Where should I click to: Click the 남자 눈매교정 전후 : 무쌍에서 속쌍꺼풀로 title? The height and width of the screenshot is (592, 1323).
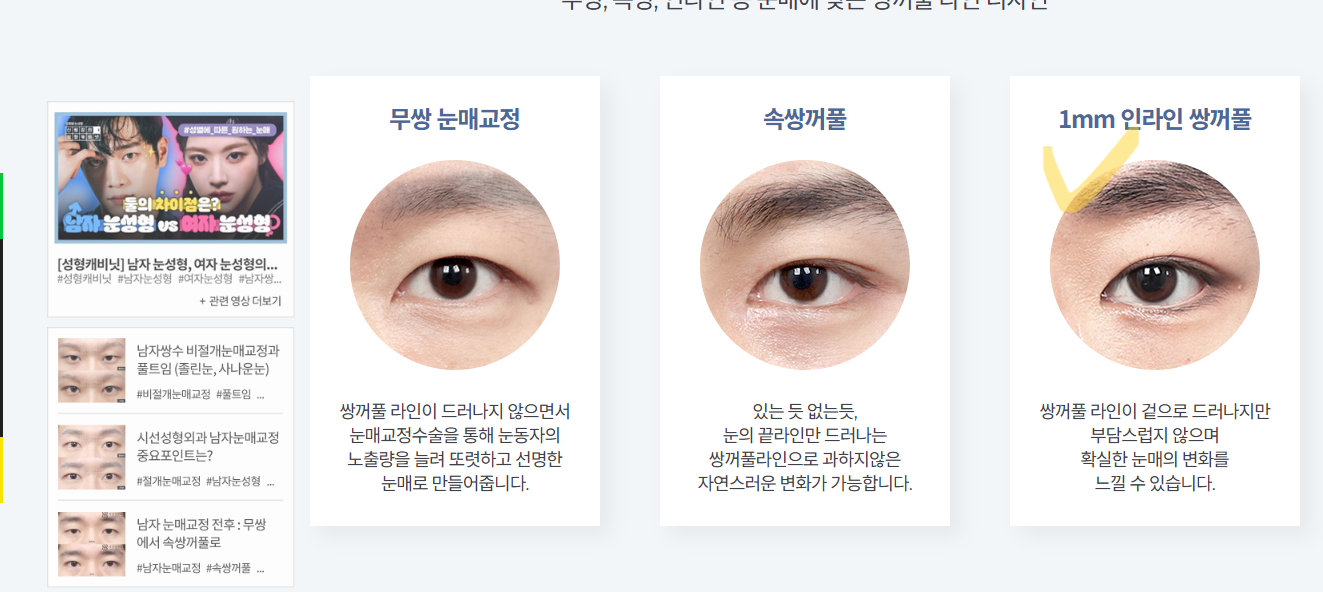(208, 534)
